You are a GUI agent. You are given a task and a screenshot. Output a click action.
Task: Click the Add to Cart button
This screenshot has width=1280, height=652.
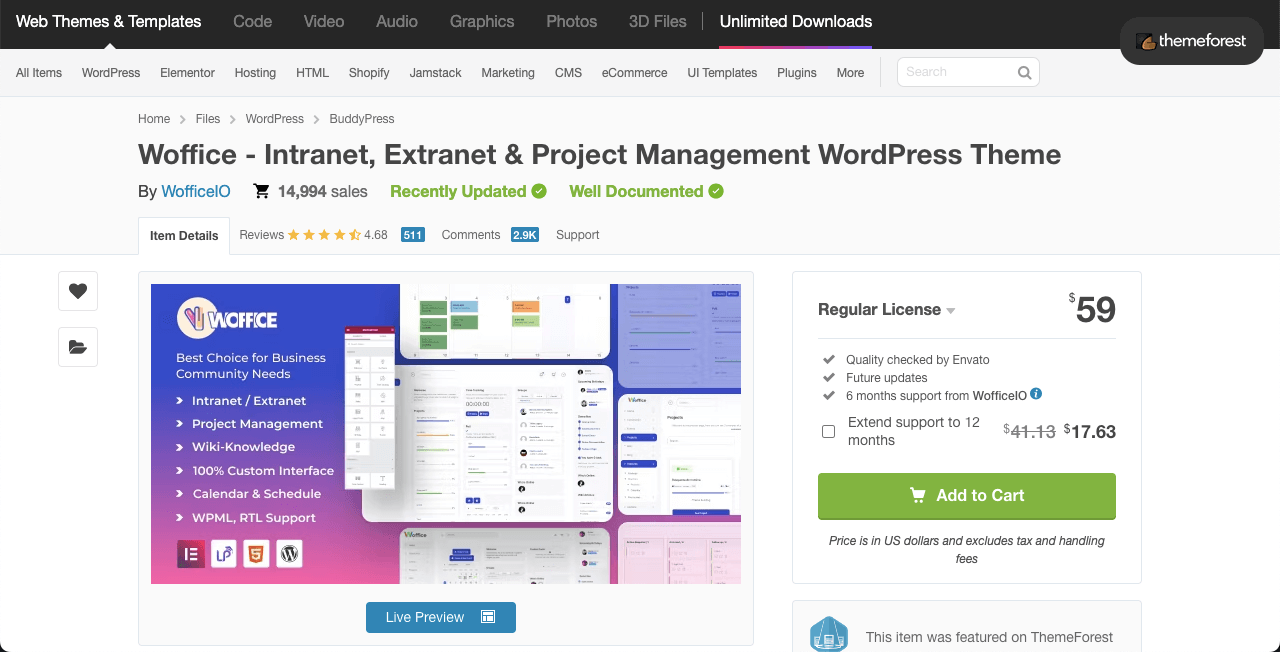click(x=967, y=496)
